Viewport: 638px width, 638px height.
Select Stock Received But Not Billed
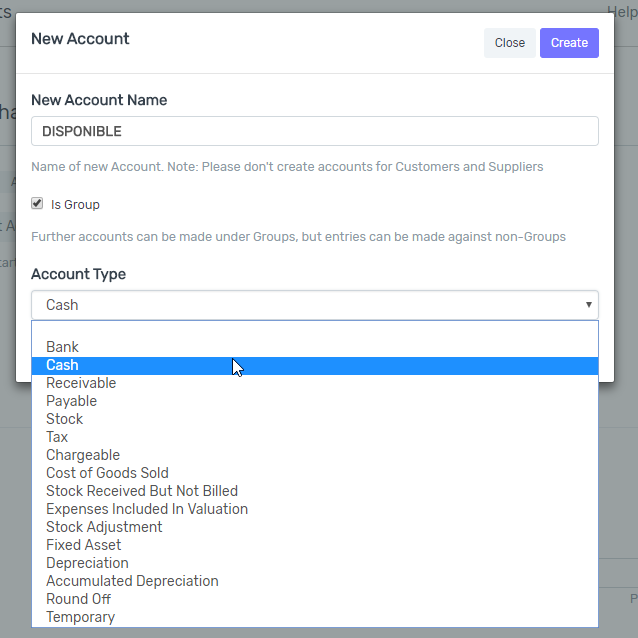[x=315, y=491]
